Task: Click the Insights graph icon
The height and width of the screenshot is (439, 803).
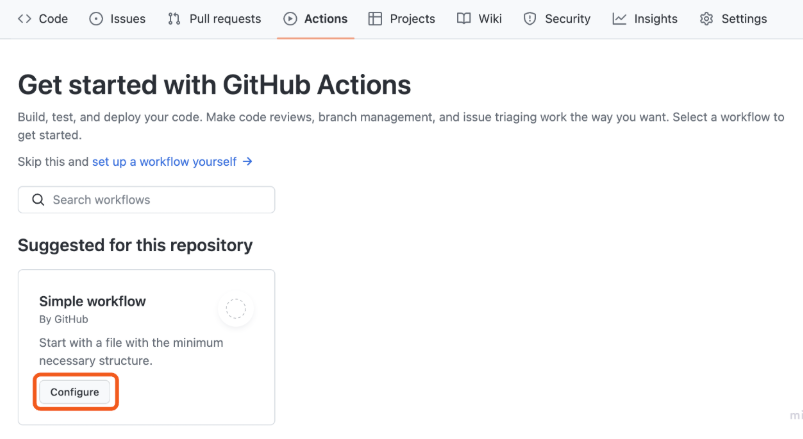Action: coord(619,19)
